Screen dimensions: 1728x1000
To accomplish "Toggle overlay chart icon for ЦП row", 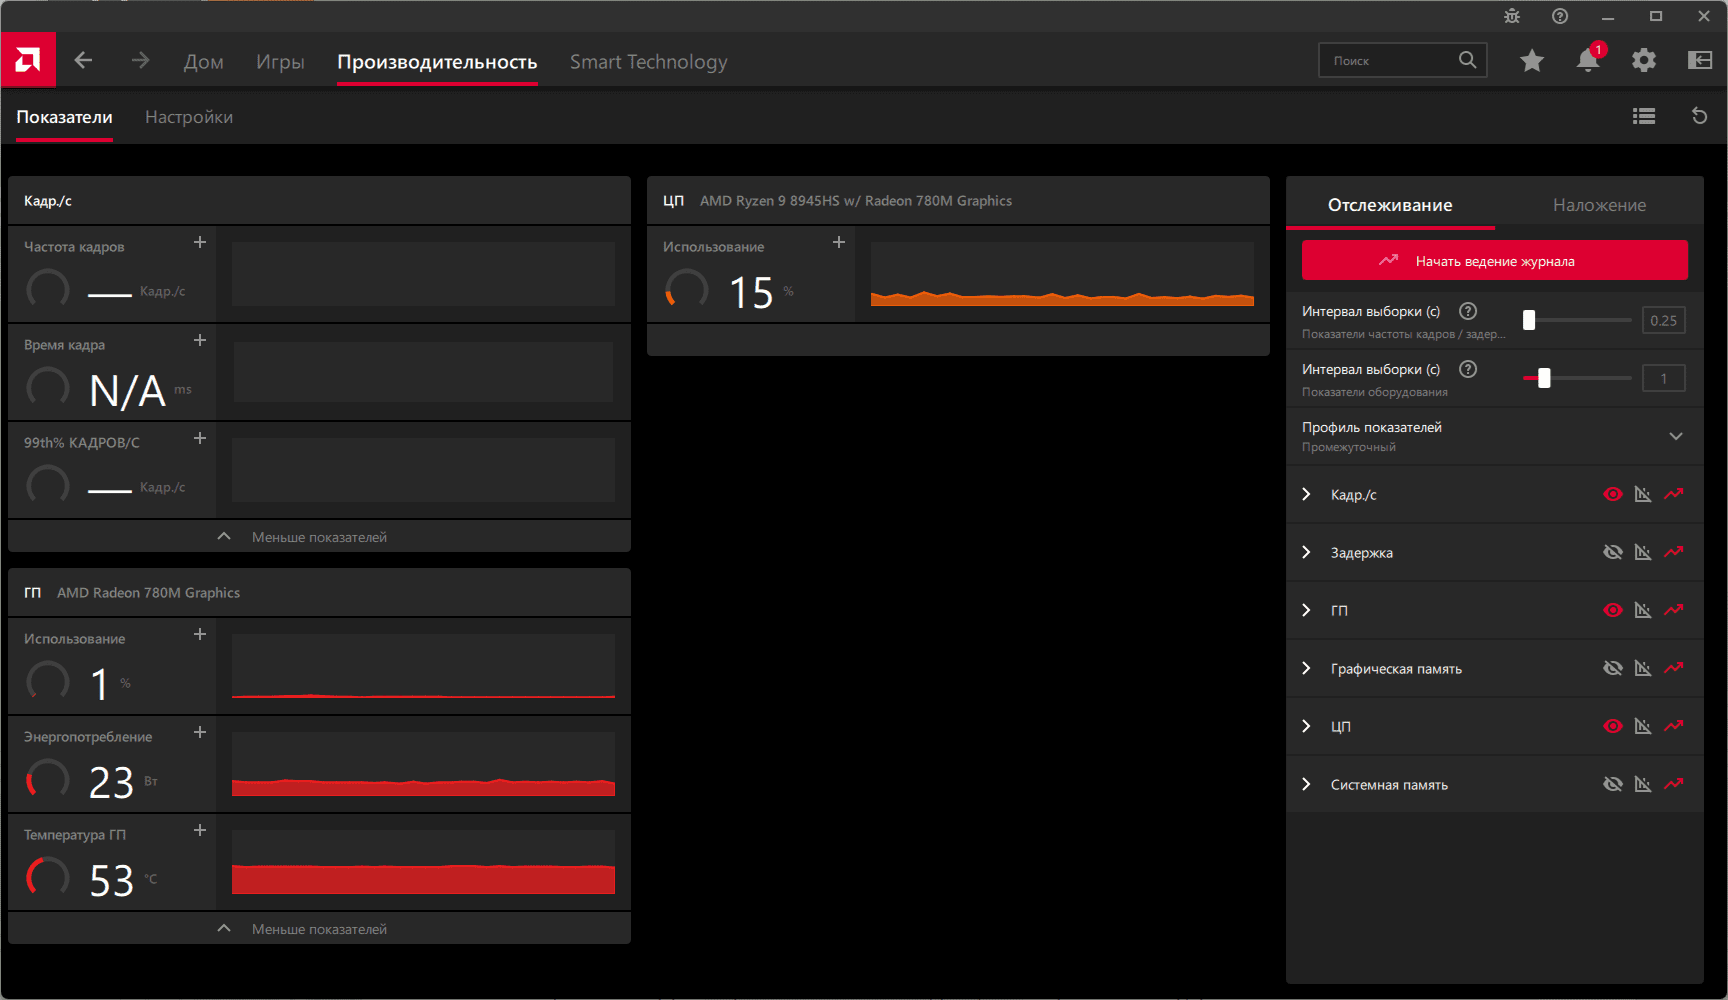I will pos(1643,726).
